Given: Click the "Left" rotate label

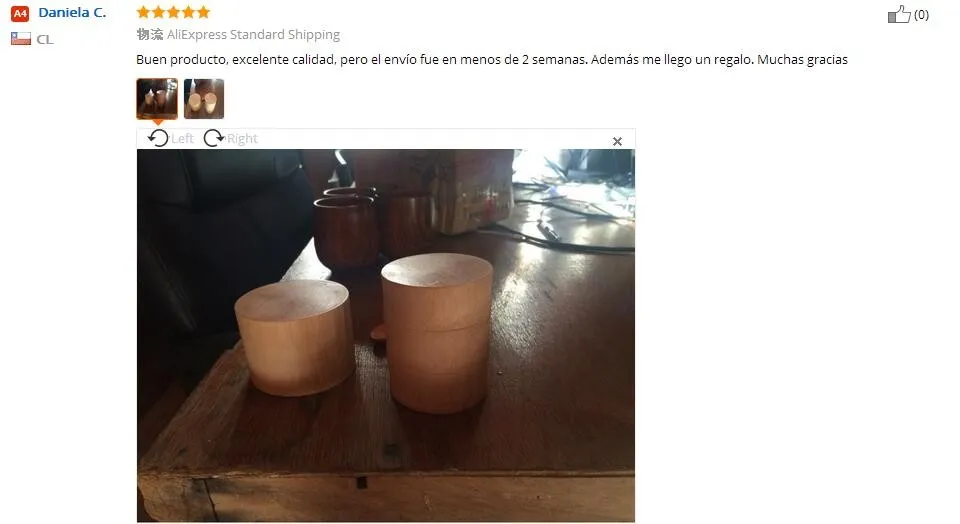Looking at the screenshot, I should [x=182, y=139].
